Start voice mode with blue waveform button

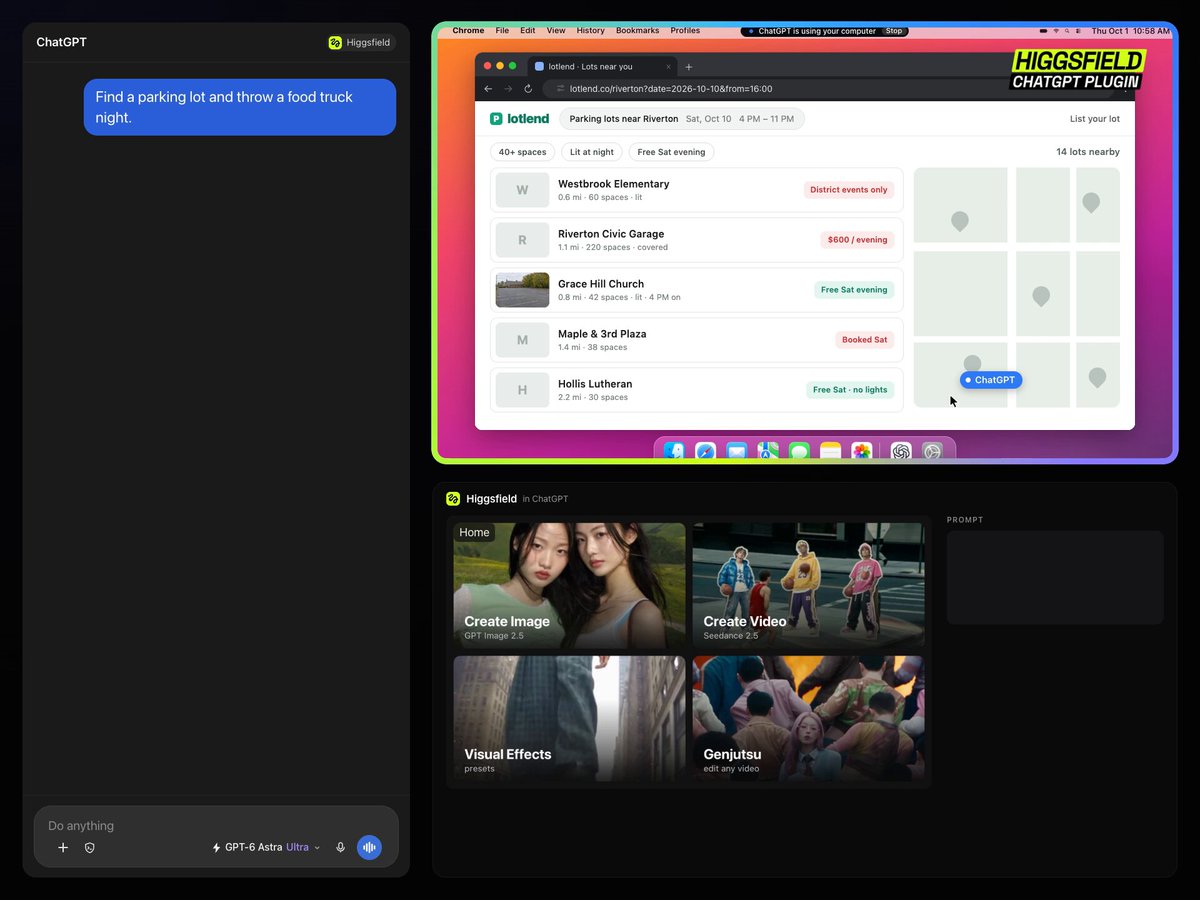tap(369, 847)
